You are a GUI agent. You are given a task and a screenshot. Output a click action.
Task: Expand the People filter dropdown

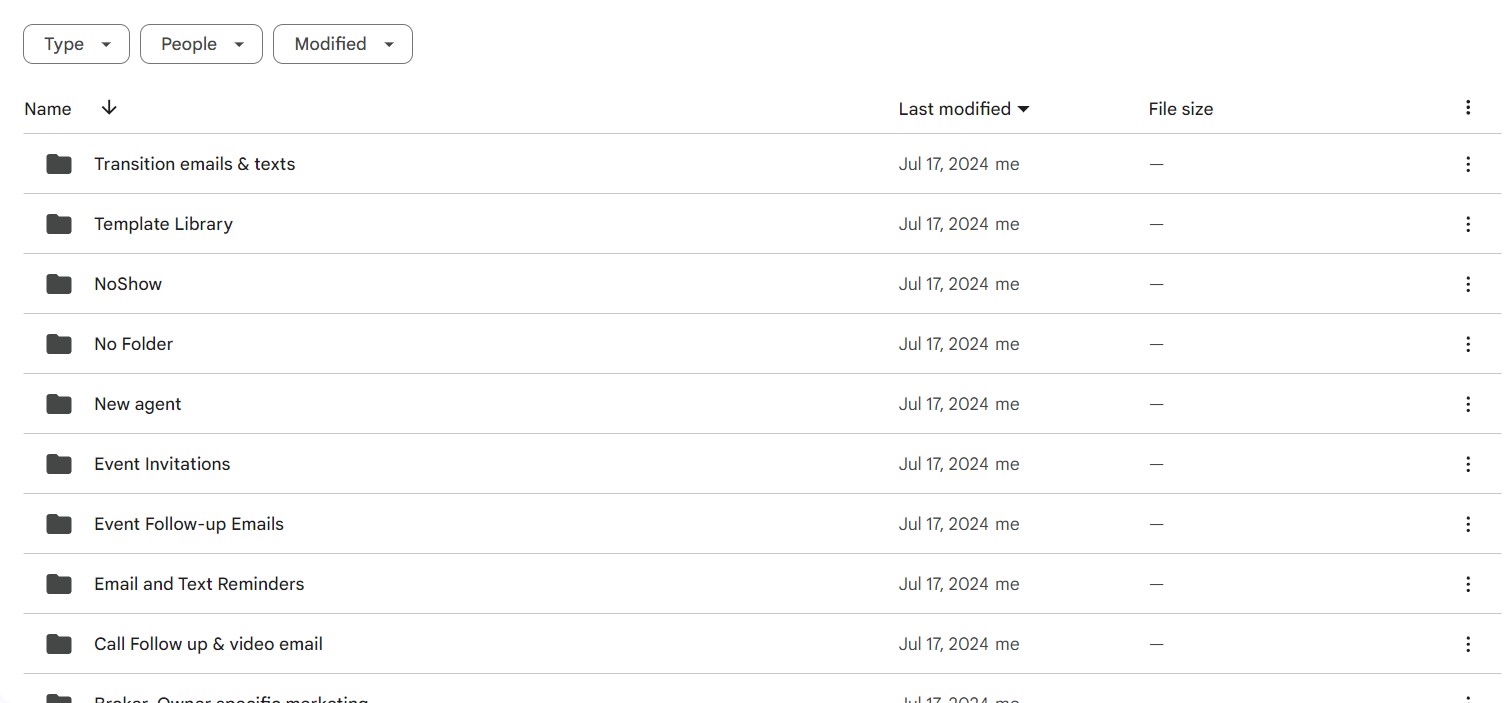coord(201,44)
